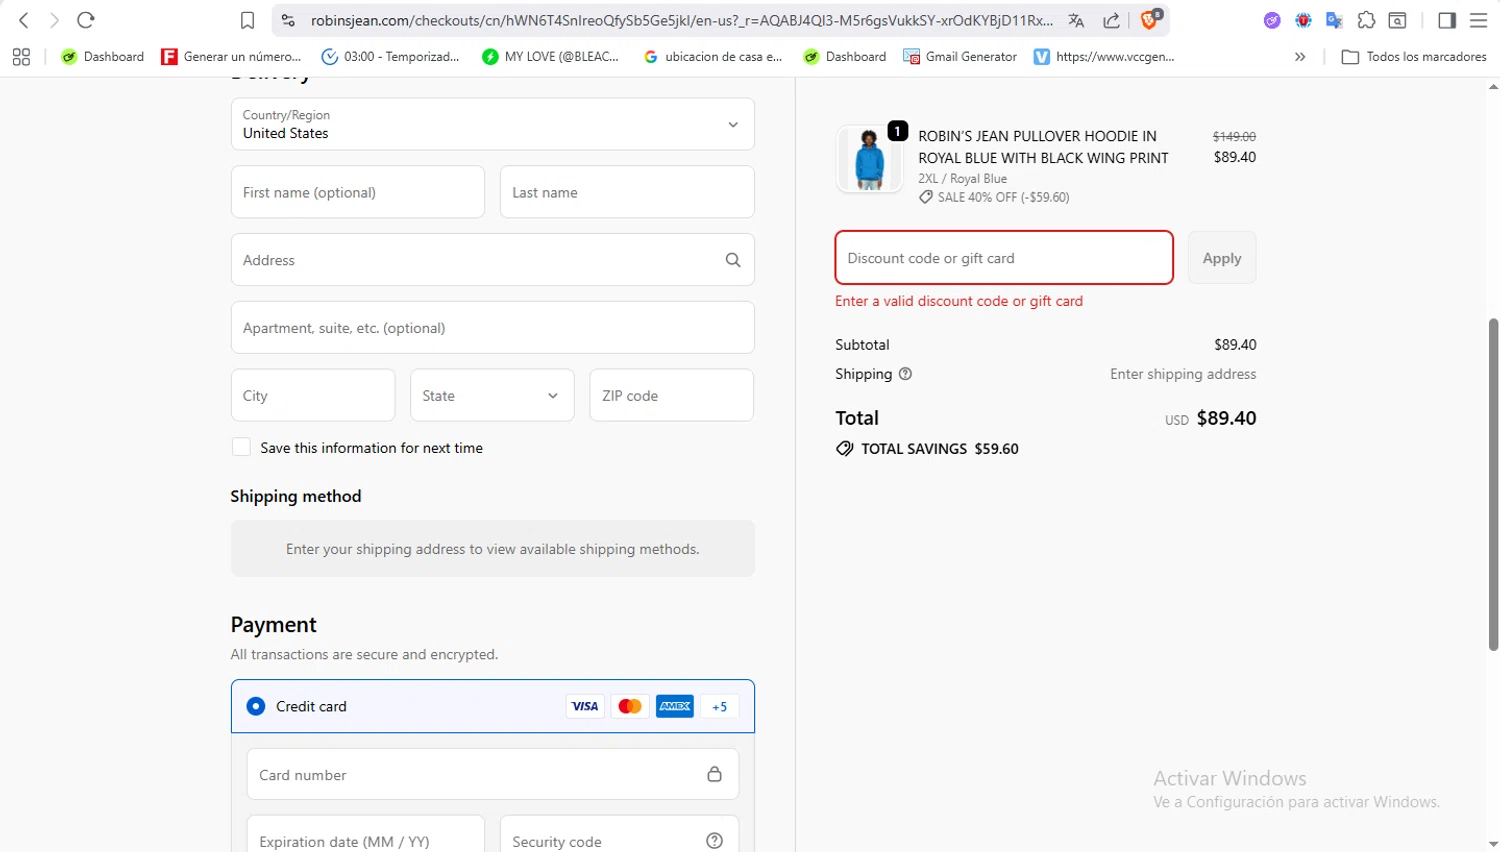Screen dimensions: 1500x852
Task: Show the +5 more card brands
Action: (720, 706)
